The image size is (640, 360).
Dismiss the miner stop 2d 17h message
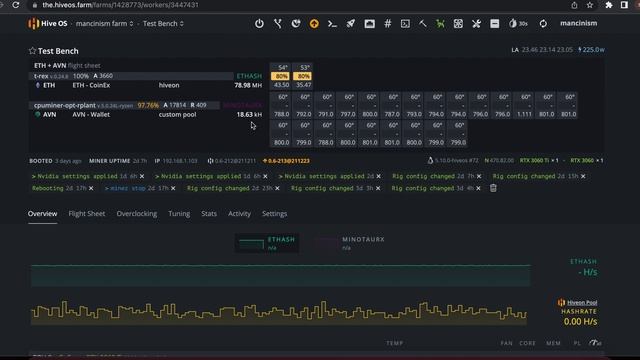click(x=173, y=188)
